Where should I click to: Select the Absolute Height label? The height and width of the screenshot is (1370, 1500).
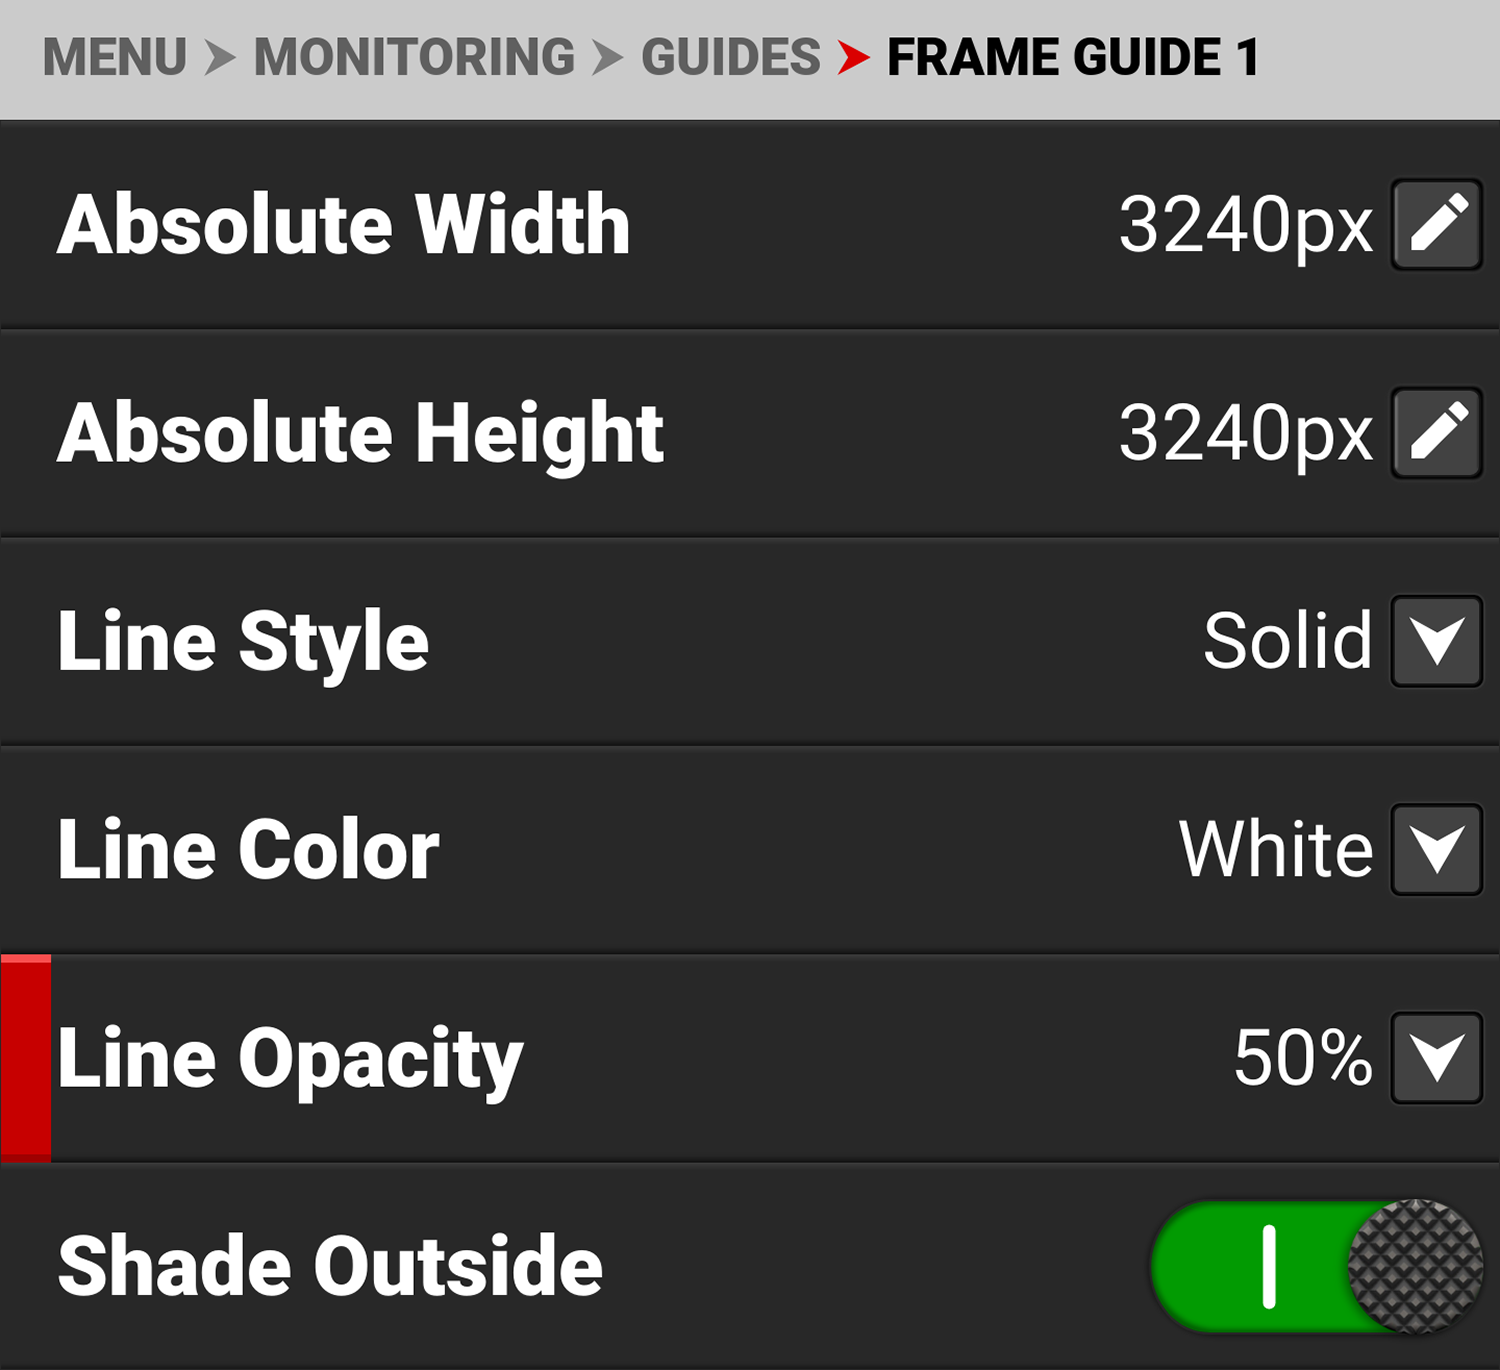tap(361, 433)
